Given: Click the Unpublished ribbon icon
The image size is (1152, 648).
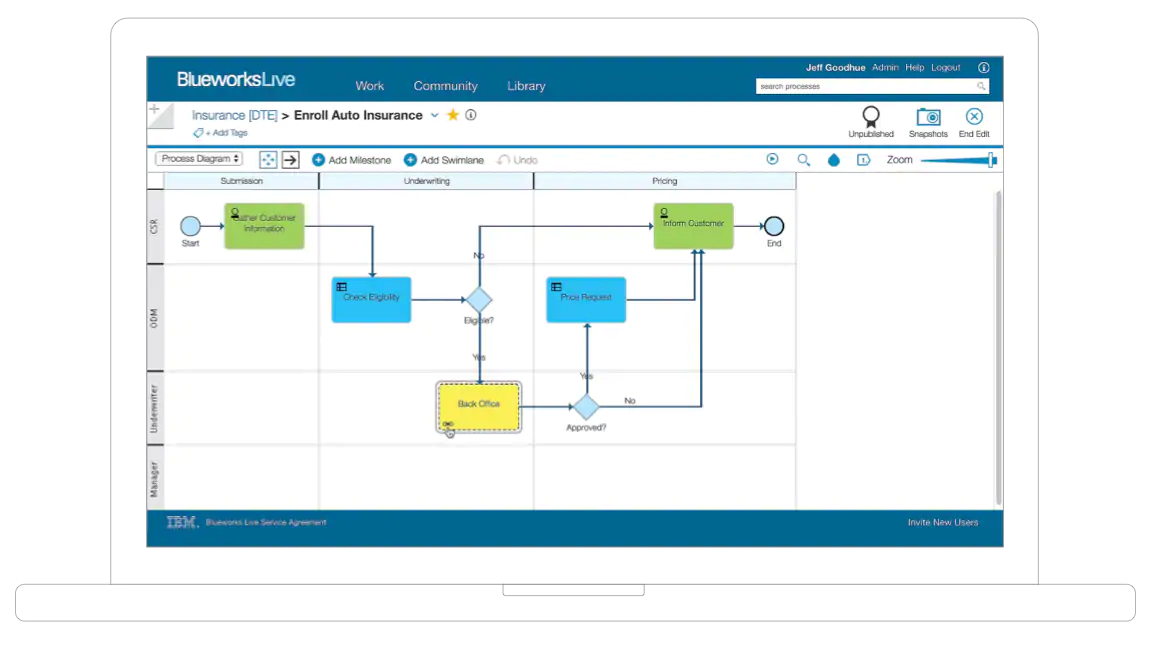Looking at the screenshot, I should 870,117.
